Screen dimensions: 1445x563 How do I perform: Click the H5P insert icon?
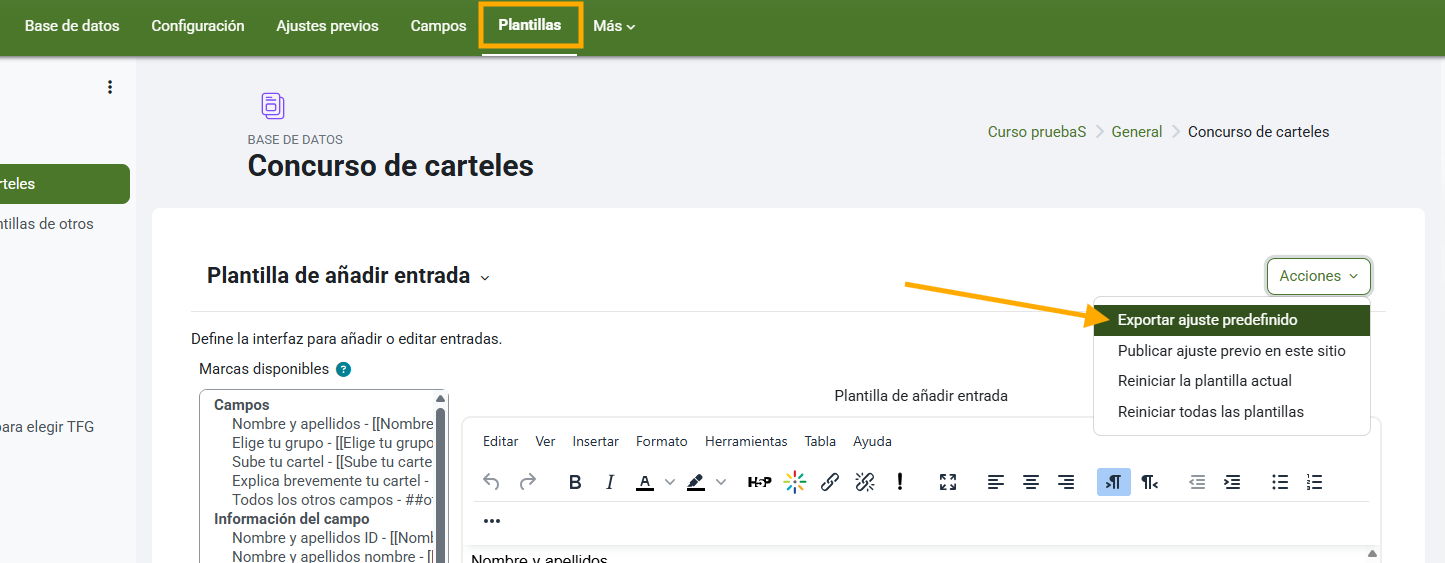click(x=759, y=482)
